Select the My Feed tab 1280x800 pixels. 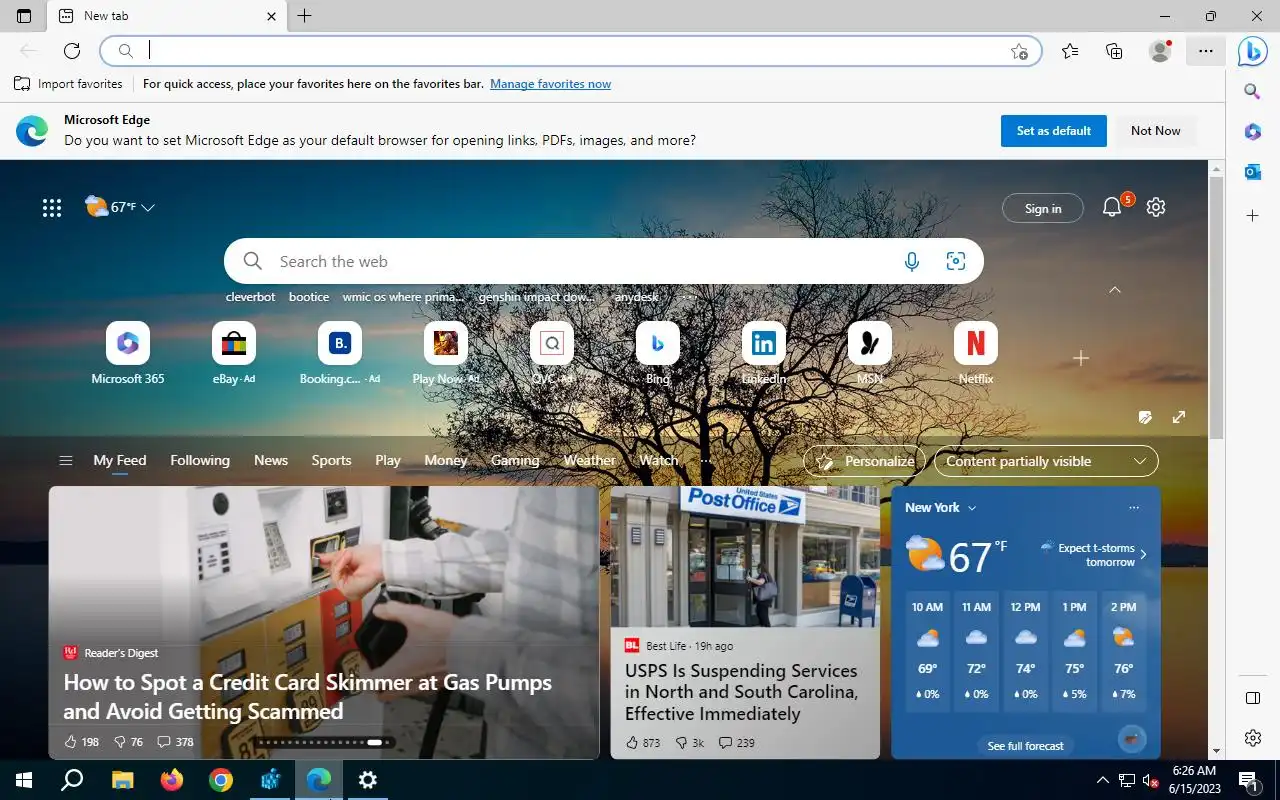(x=120, y=461)
